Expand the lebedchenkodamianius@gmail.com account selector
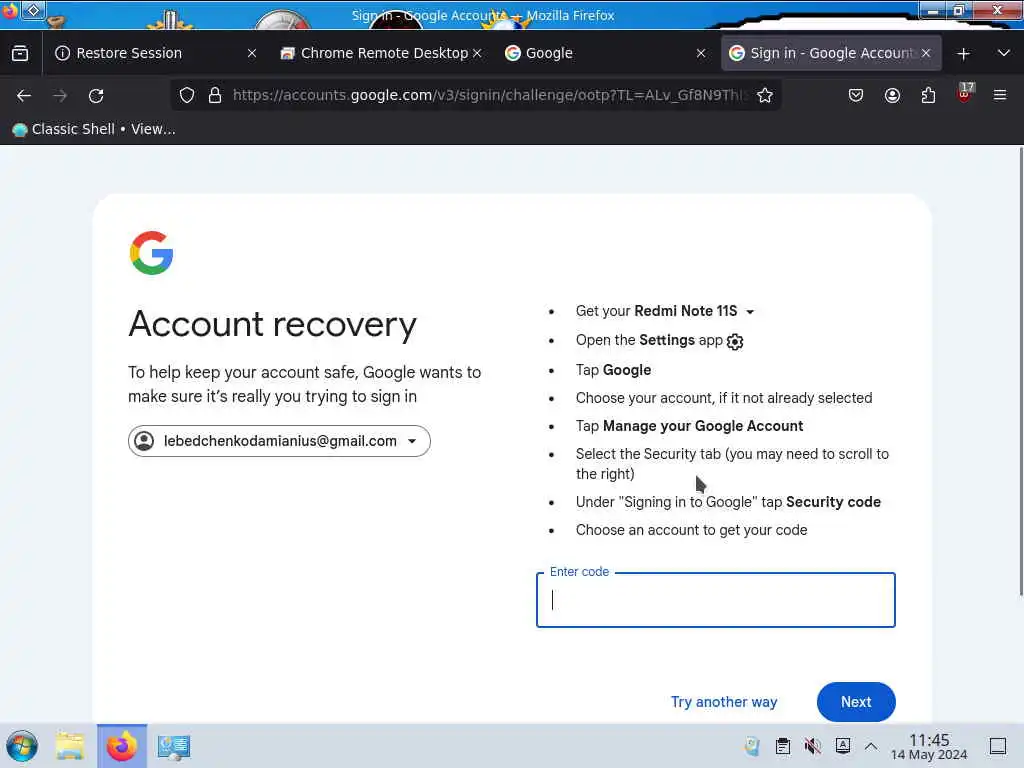The height and width of the screenshot is (768, 1024). pyautogui.click(x=280, y=441)
